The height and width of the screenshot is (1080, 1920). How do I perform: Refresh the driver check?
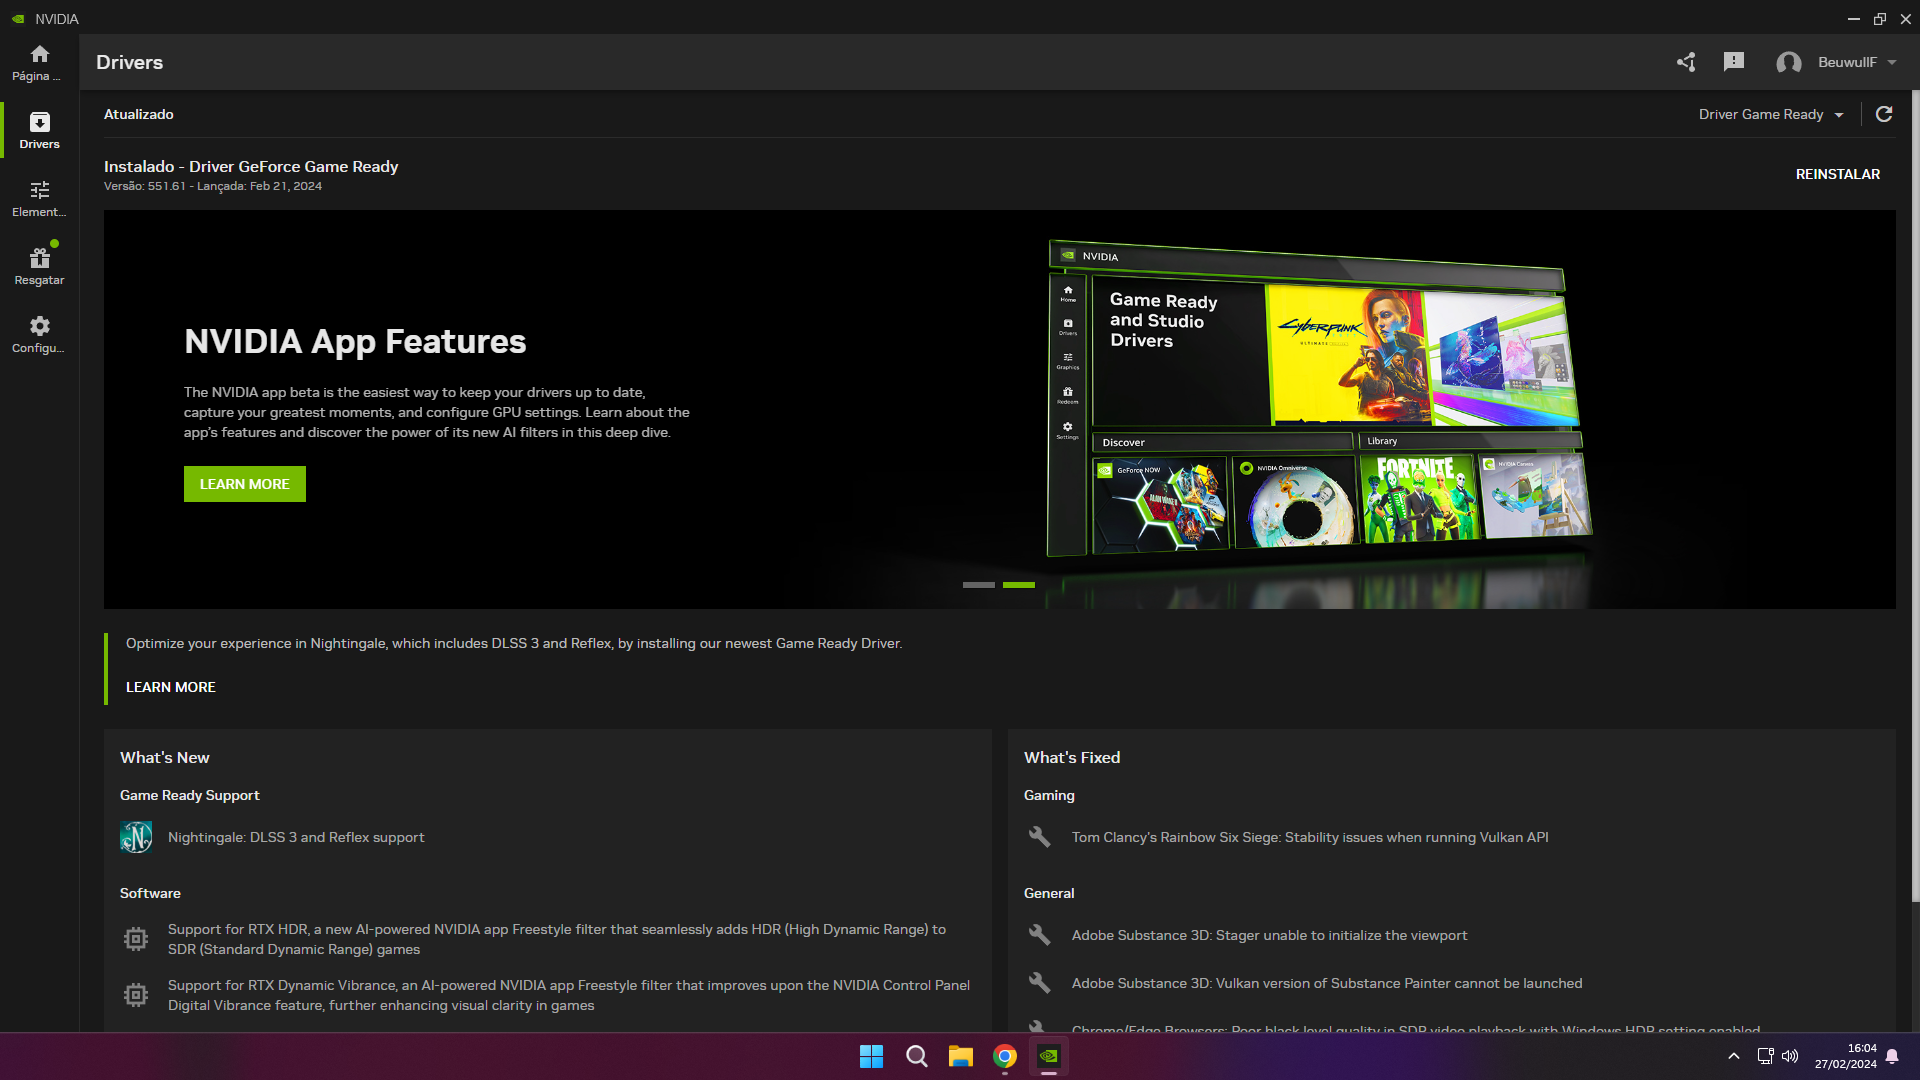coord(1884,114)
